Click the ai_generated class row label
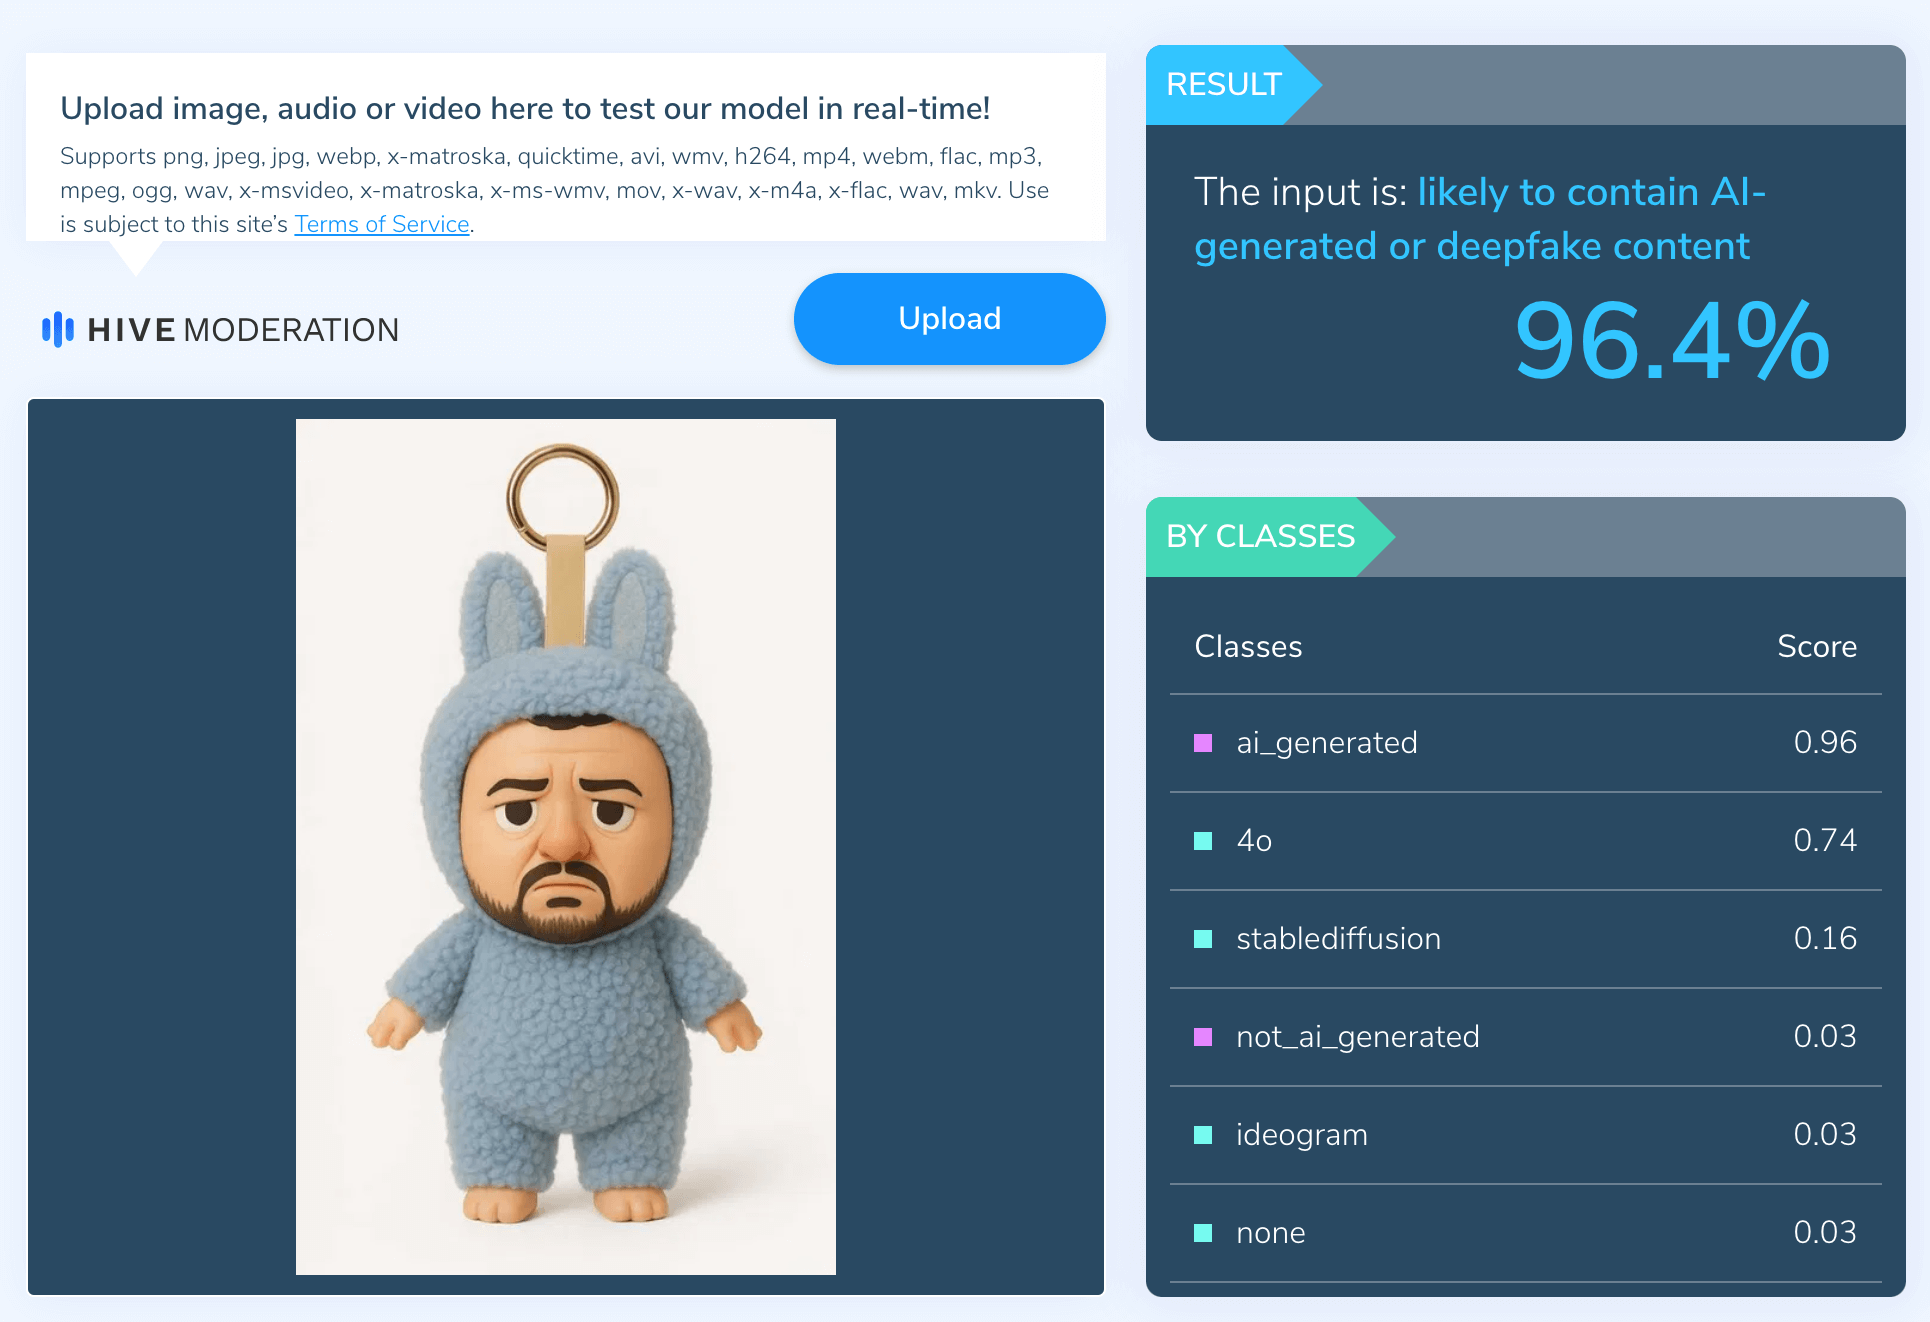The width and height of the screenshot is (1930, 1322). tap(1327, 743)
